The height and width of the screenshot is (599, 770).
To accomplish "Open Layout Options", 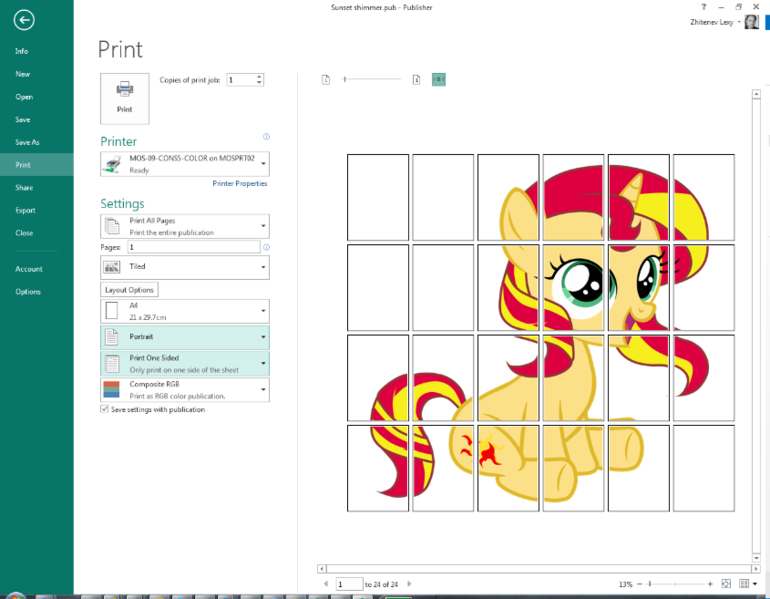I will (x=129, y=290).
